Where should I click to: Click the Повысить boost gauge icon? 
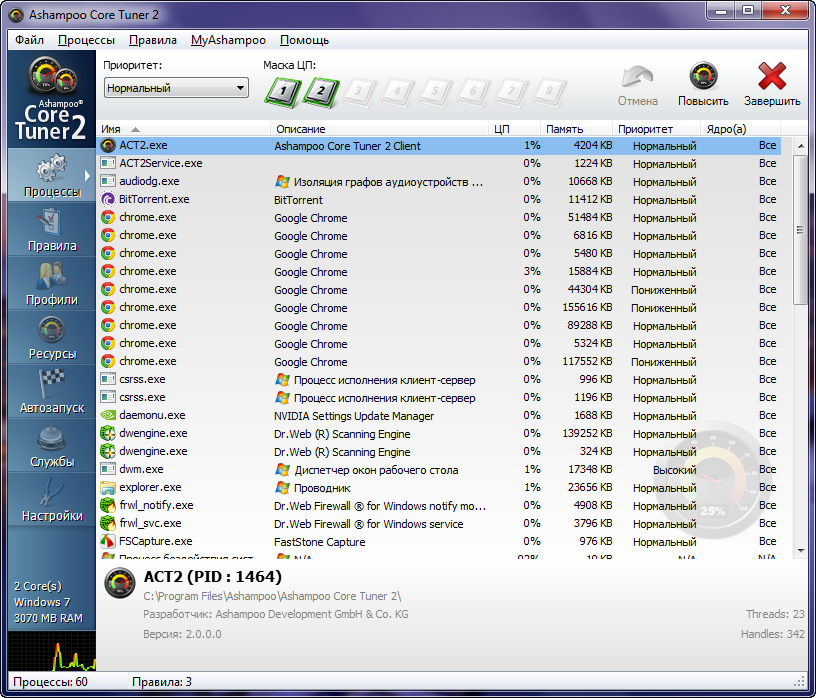[703, 76]
